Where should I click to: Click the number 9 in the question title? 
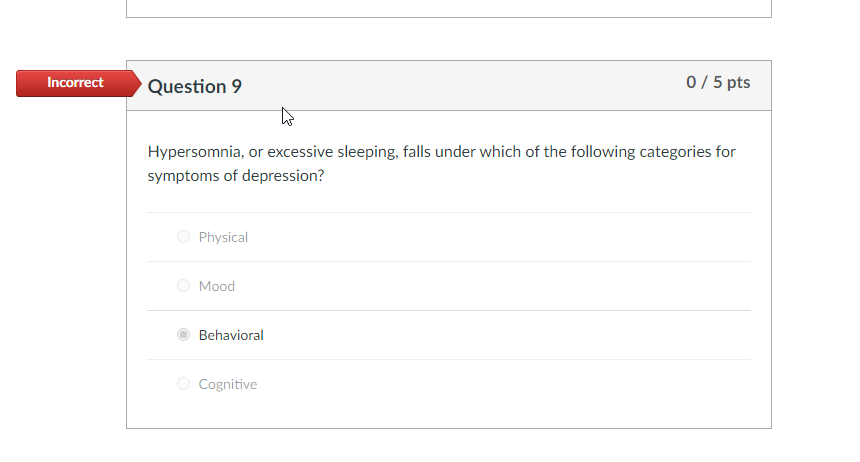[236, 86]
